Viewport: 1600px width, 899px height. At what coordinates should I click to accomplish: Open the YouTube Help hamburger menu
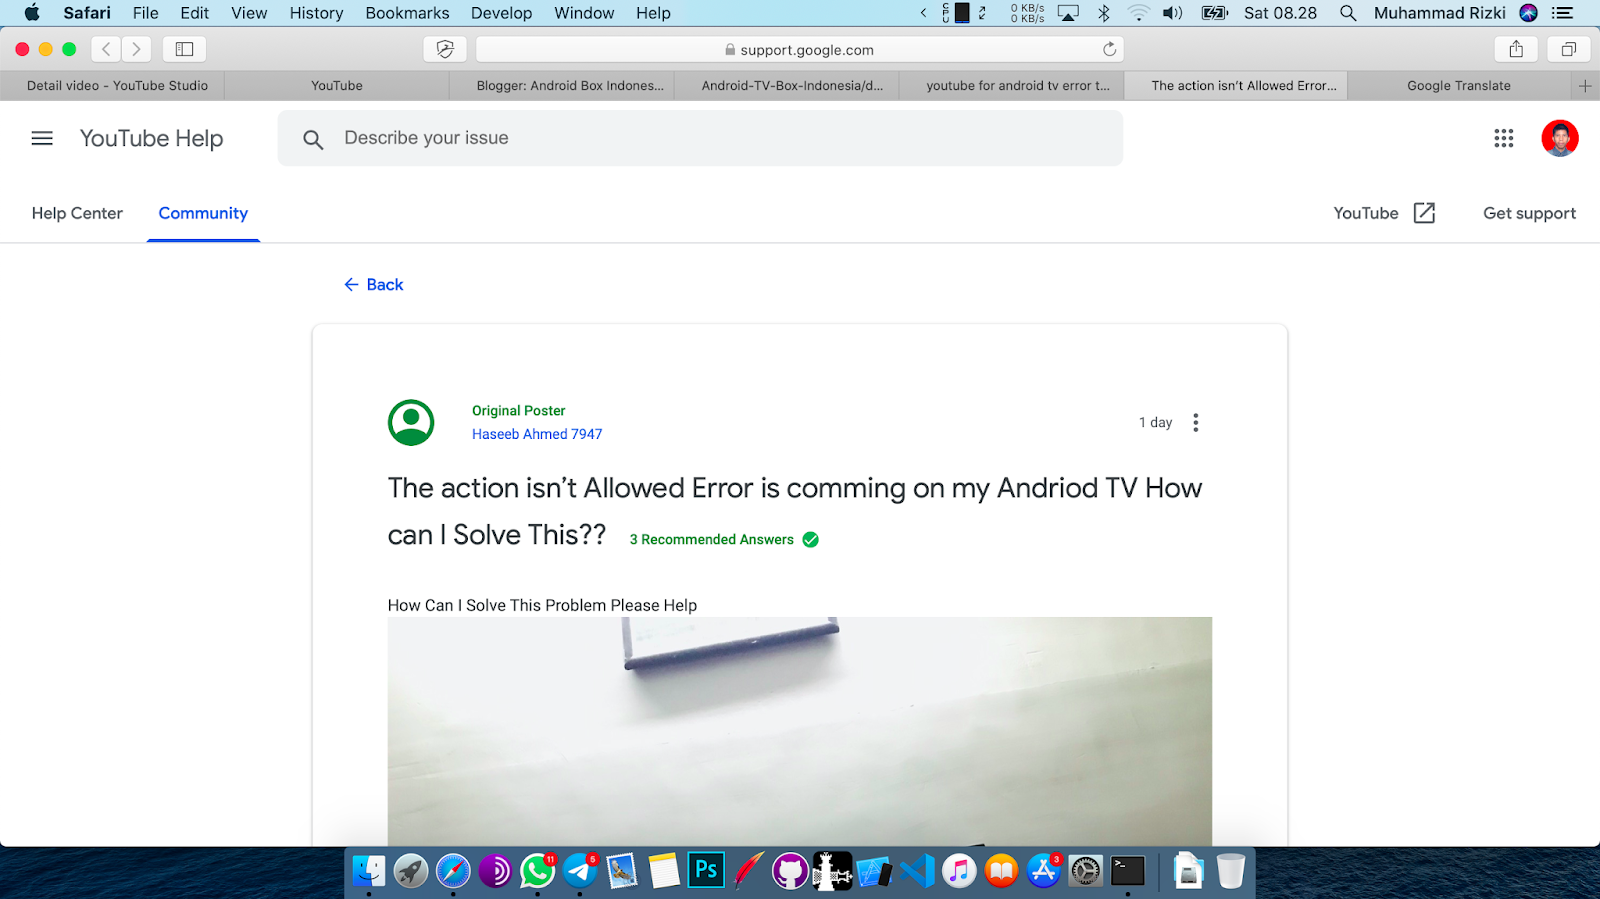(42, 139)
